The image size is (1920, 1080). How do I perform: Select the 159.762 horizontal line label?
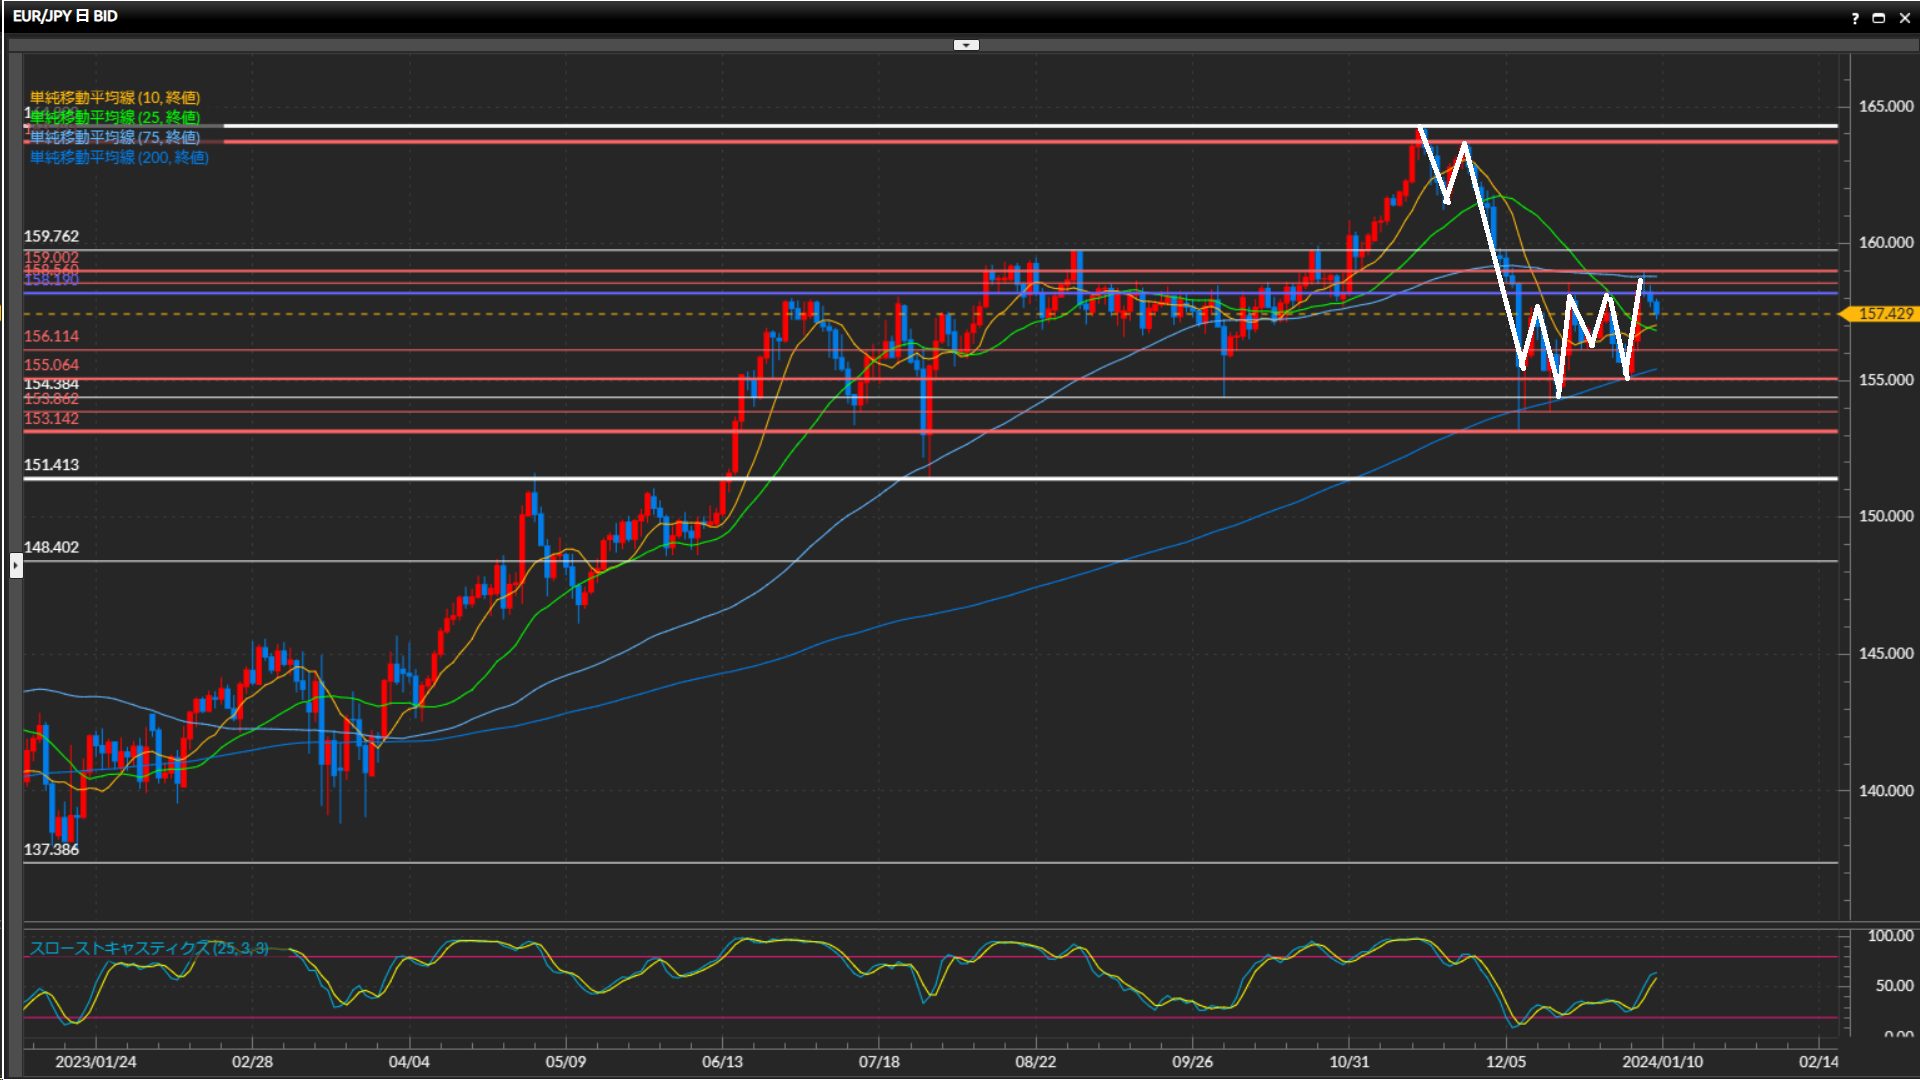point(51,237)
